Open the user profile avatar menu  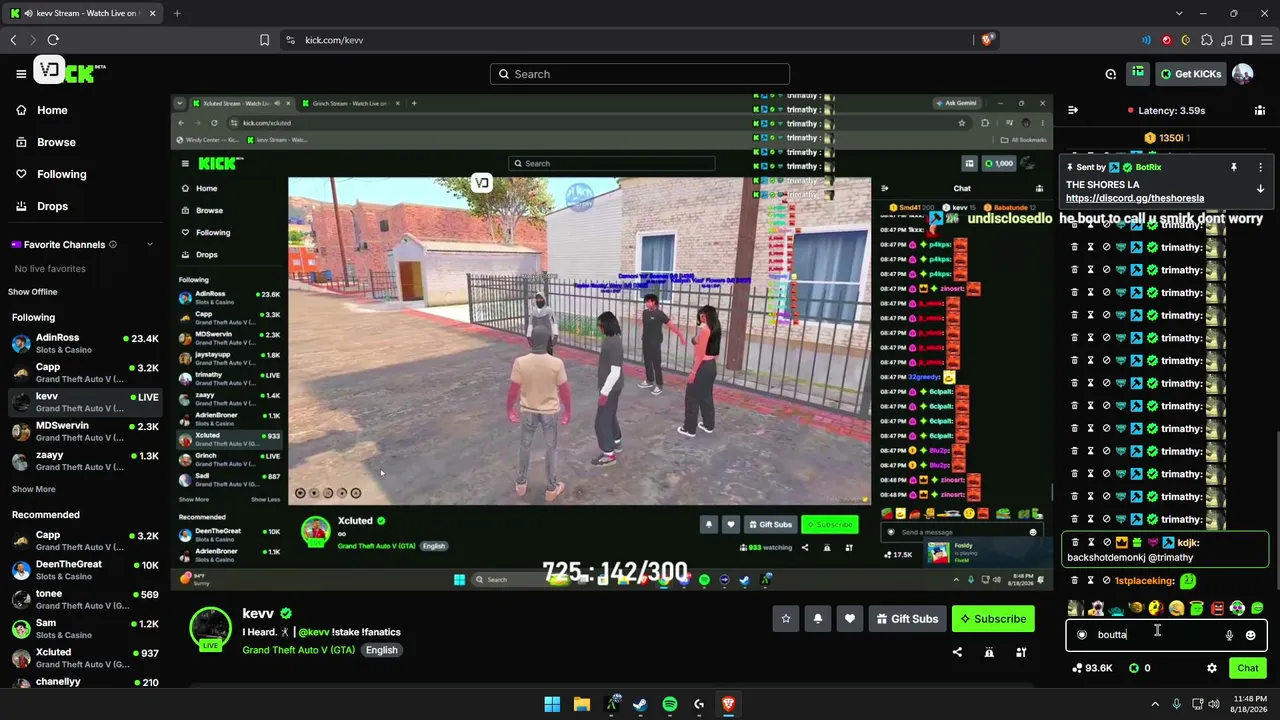point(1242,74)
